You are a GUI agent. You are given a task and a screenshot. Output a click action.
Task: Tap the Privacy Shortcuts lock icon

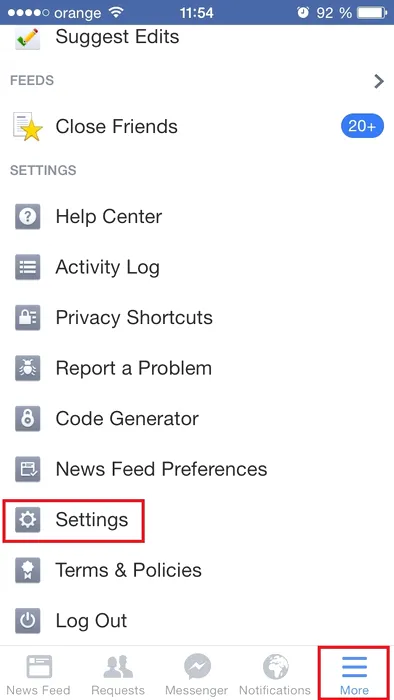(x=28, y=317)
